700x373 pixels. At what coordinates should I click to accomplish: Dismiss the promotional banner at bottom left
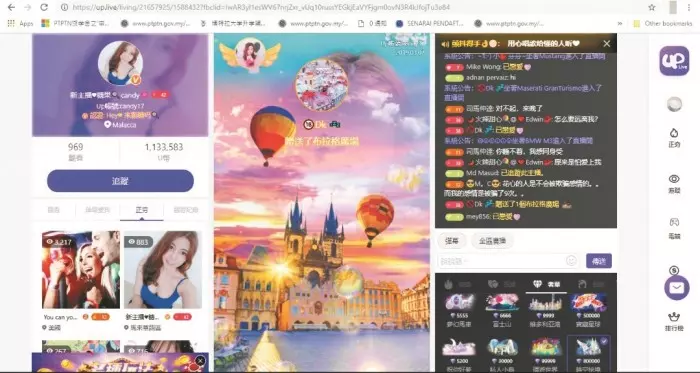200,360
